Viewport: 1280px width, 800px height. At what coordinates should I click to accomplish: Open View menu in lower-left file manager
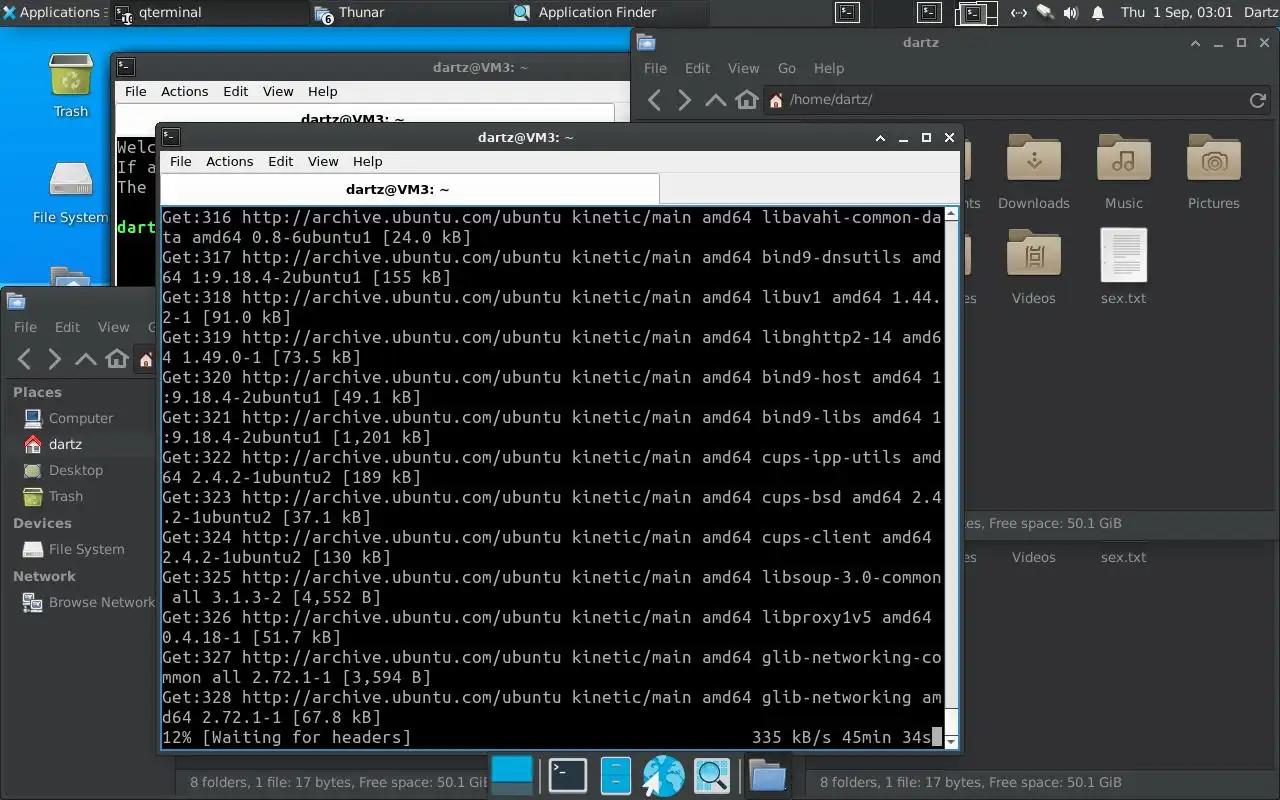click(x=113, y=327)
